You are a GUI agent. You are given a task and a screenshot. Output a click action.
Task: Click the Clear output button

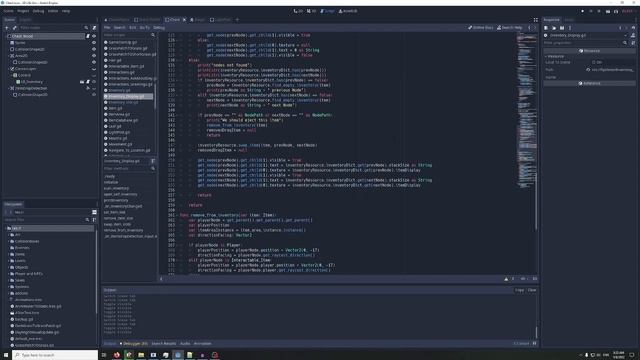click(x=532, y=290)
